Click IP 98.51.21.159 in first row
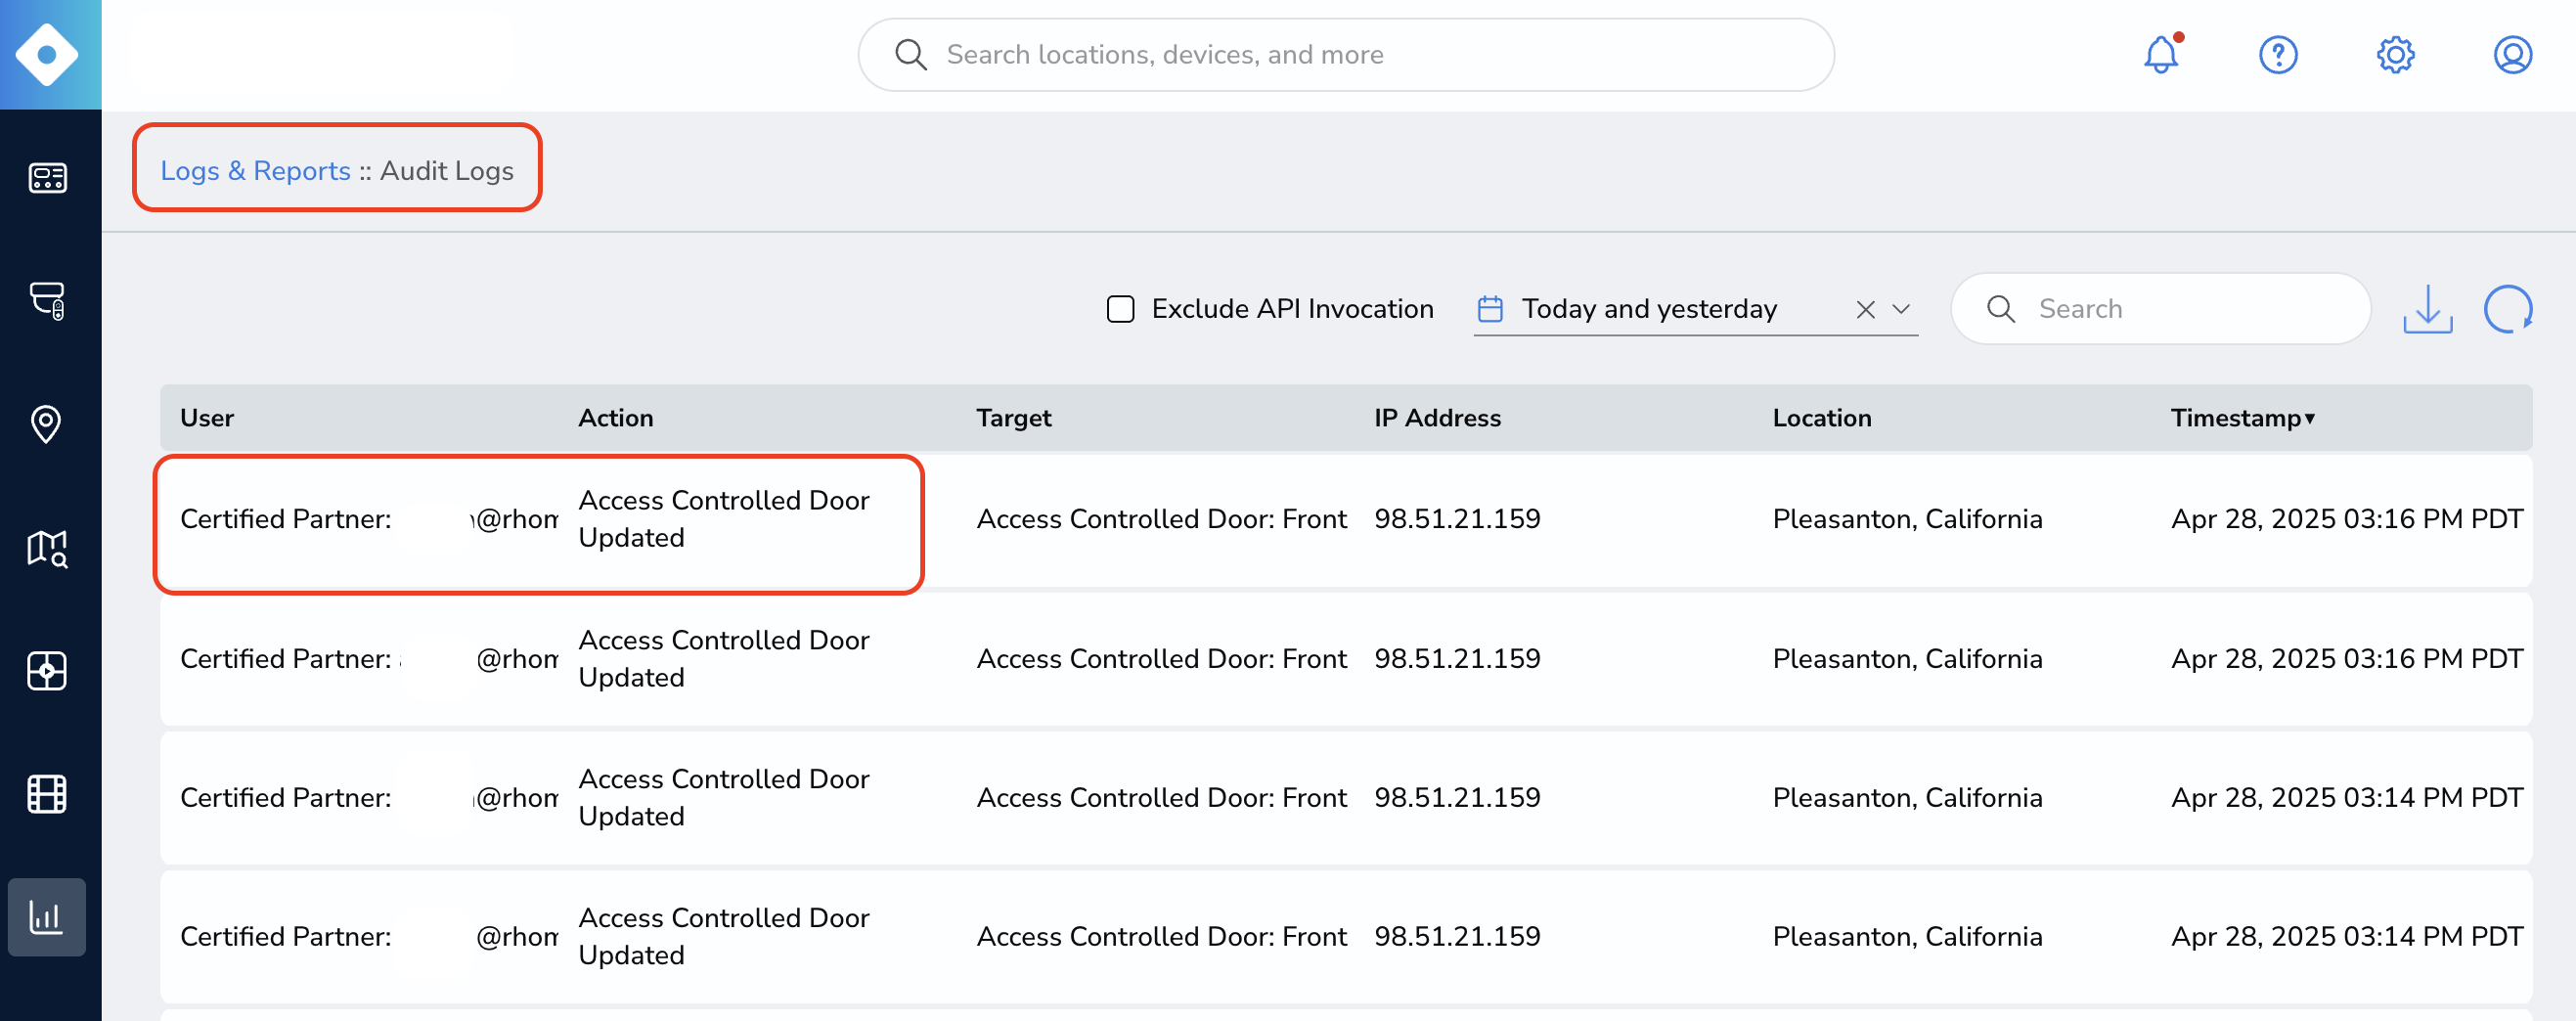Screen dimensions: 2576x1021 click(1457, 519)
